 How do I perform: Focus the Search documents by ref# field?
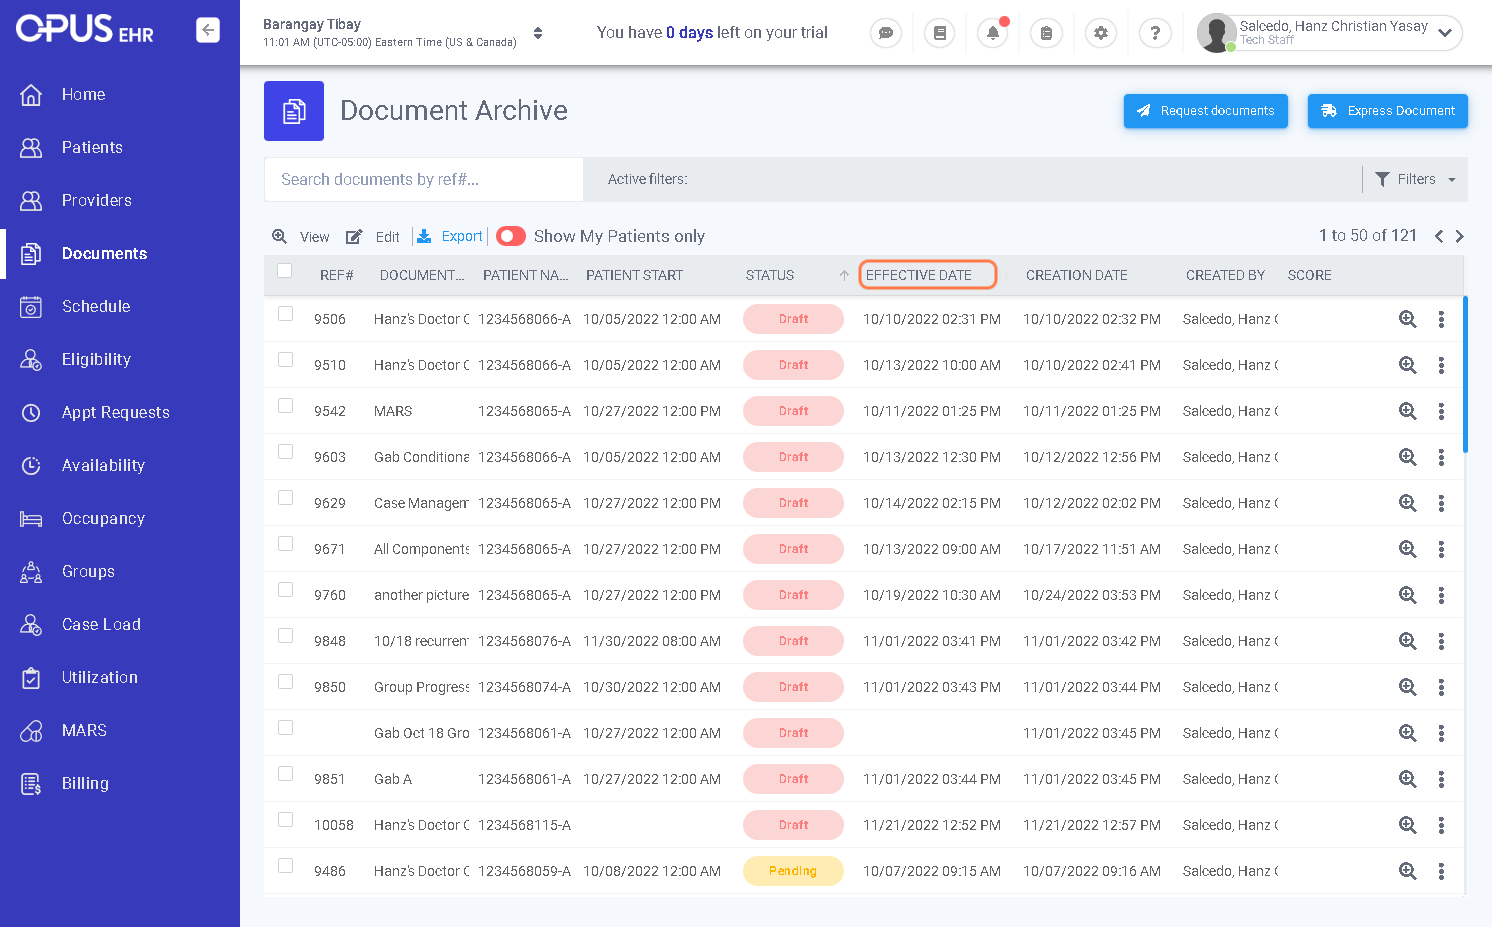pos(424,179)
